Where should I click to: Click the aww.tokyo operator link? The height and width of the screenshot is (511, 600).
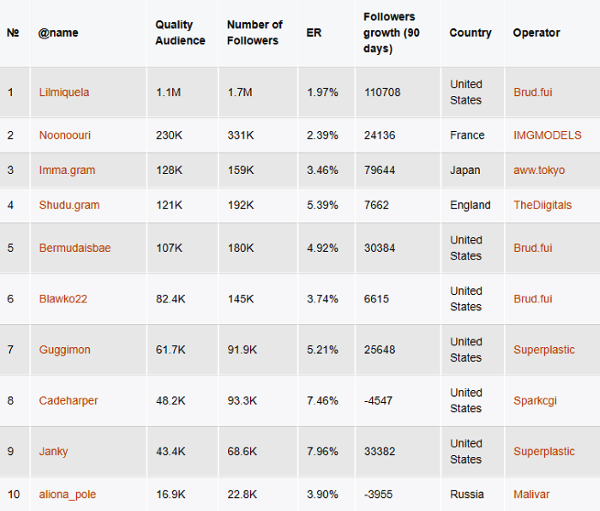pos(539,170)
